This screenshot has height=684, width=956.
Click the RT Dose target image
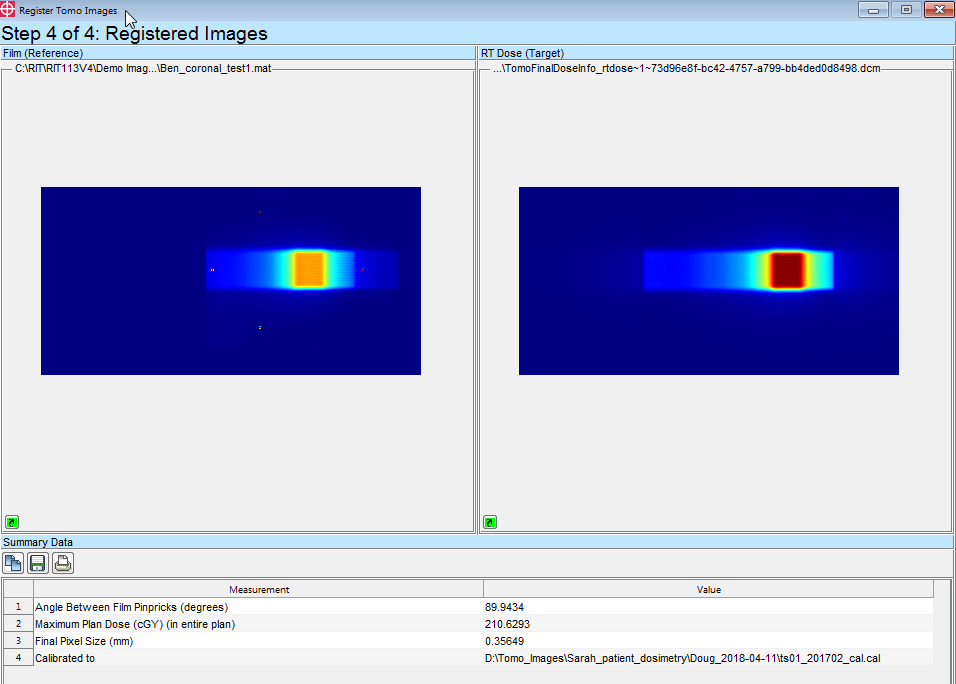coord(708,281)
